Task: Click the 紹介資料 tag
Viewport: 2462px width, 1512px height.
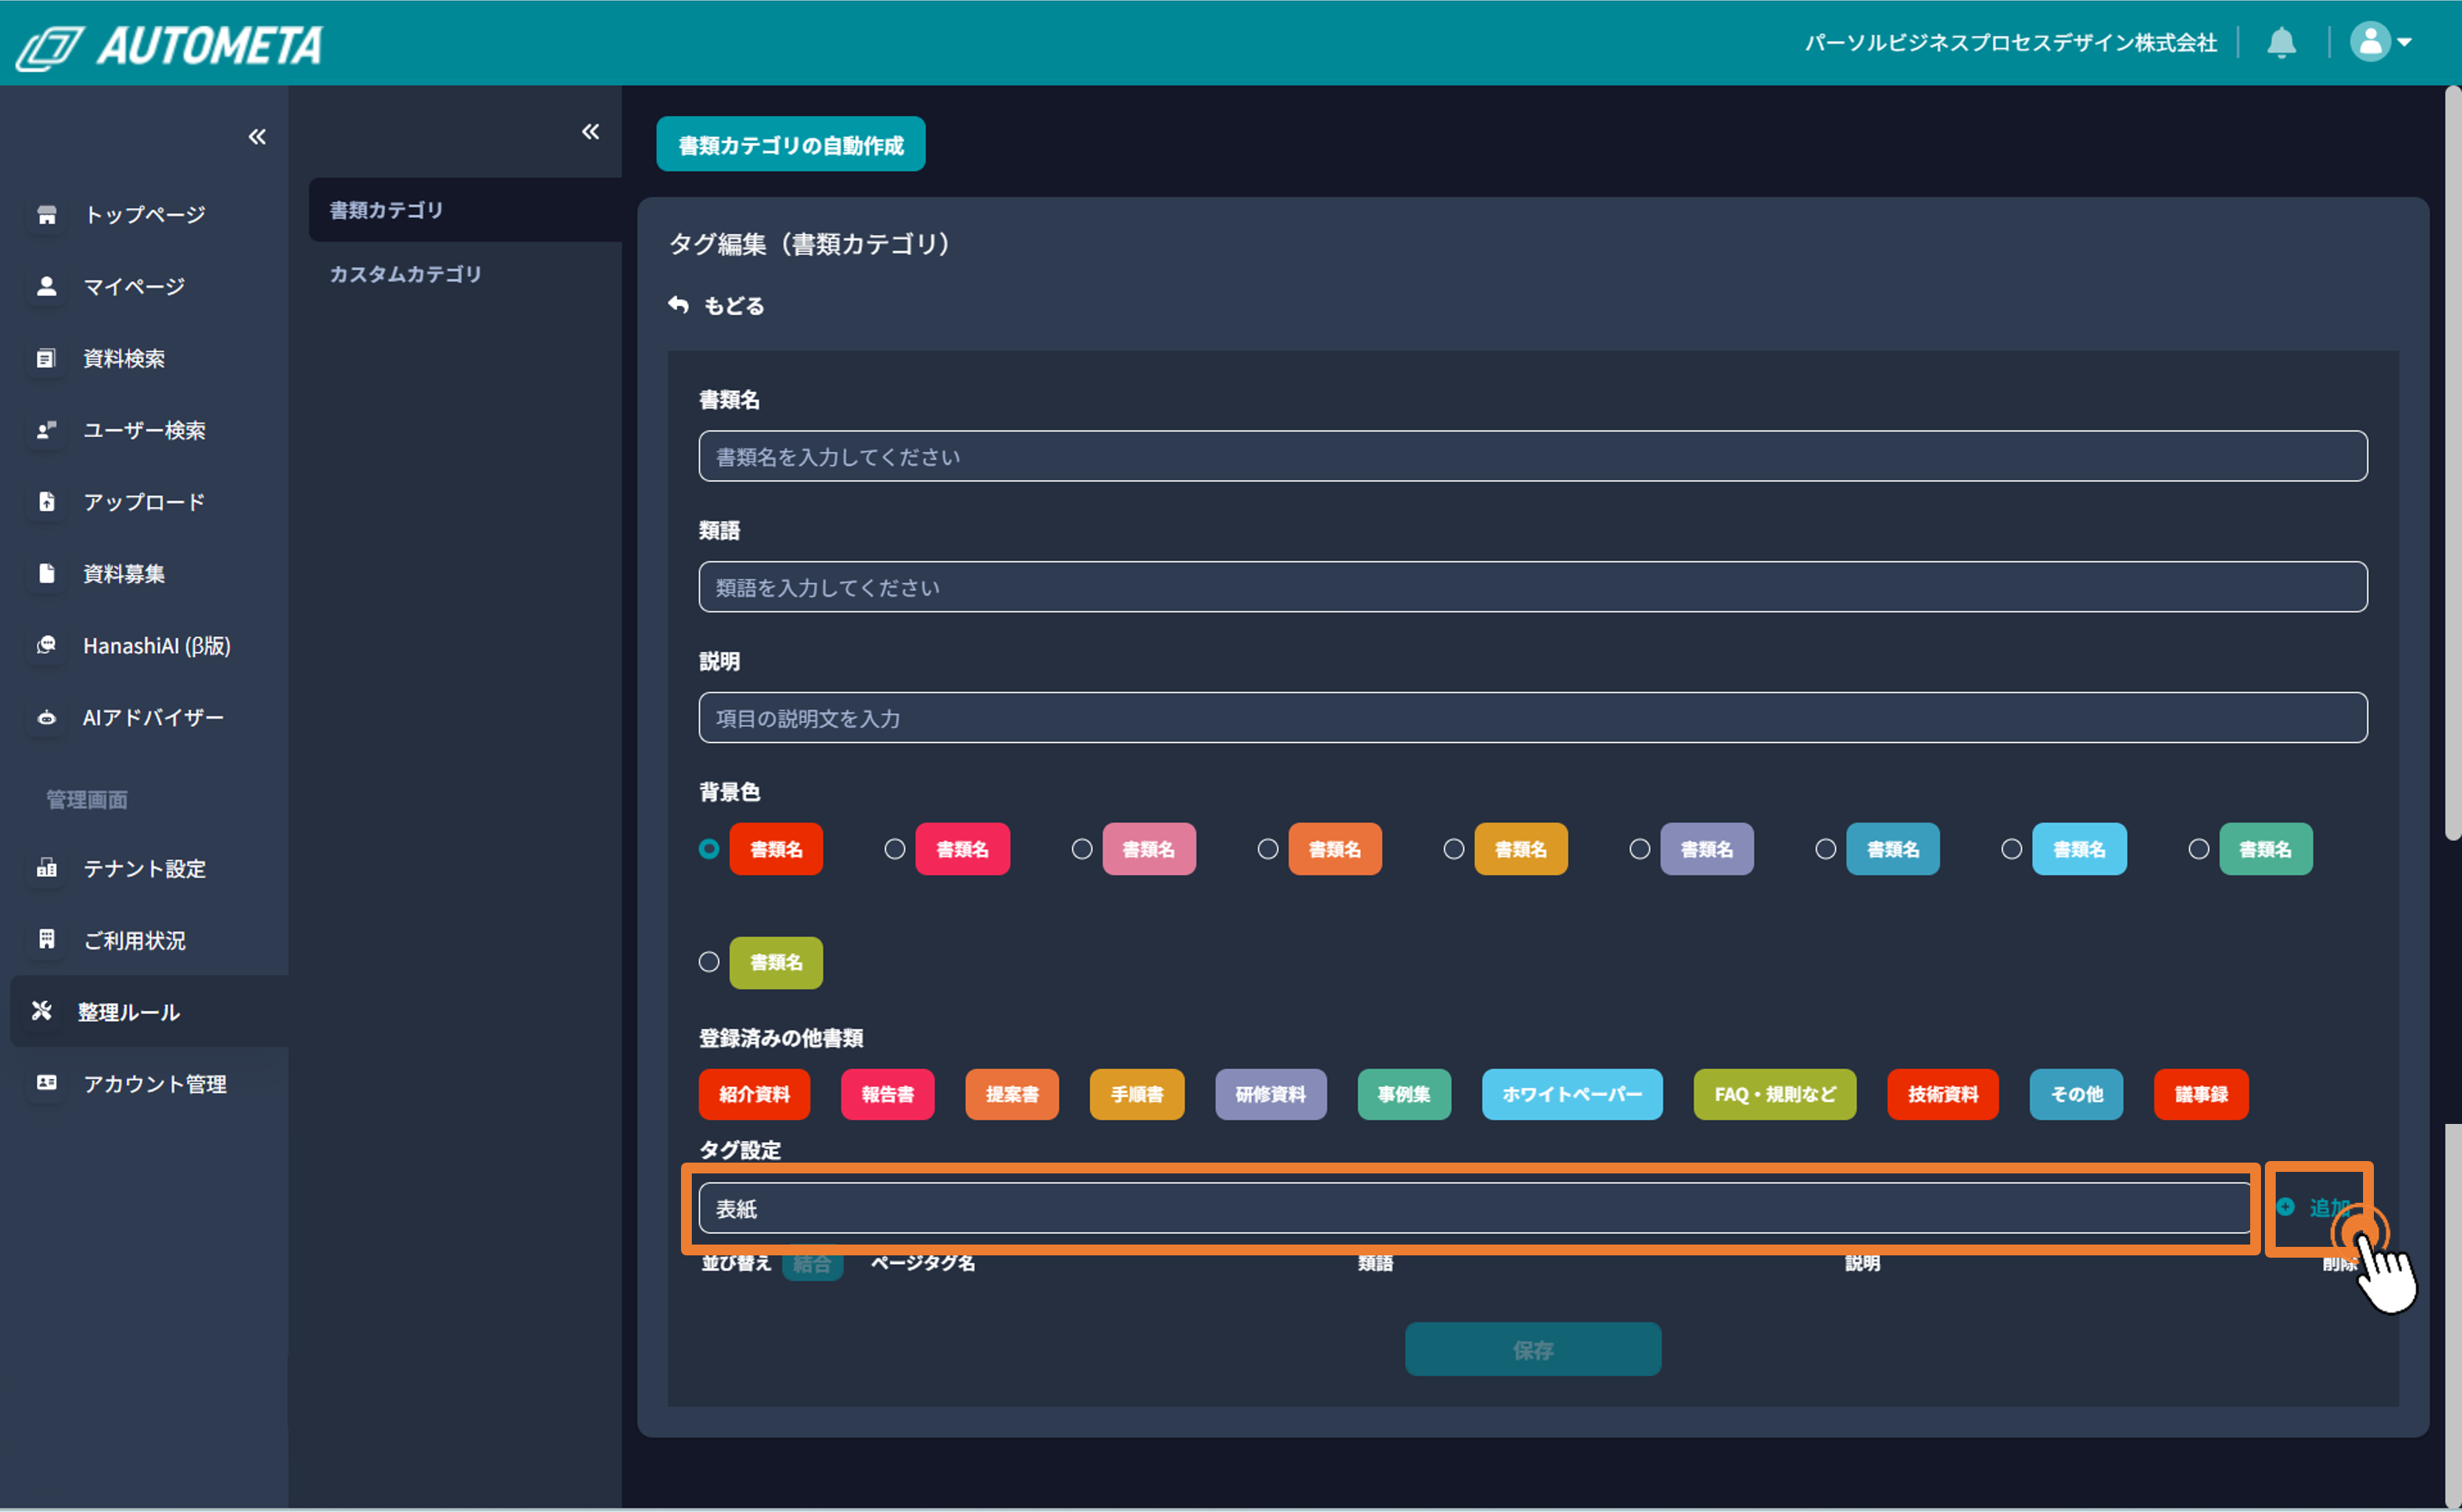Action: click(x=754, y=1094)
